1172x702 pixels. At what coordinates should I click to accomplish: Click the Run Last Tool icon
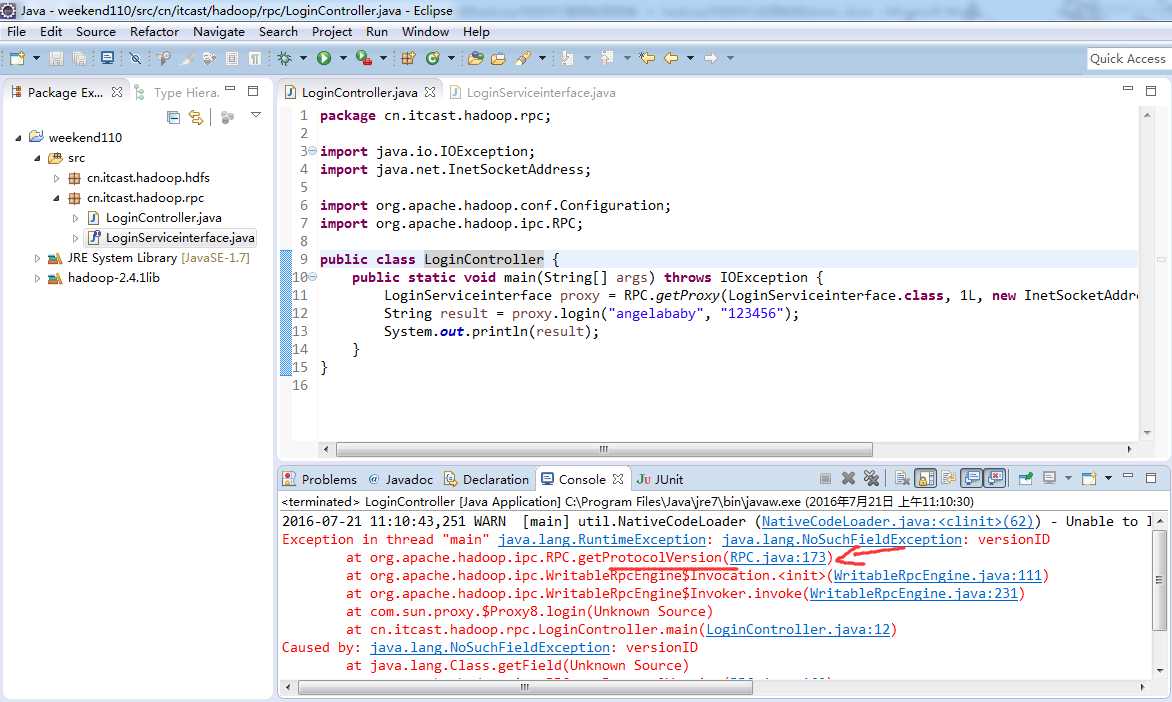364,58
